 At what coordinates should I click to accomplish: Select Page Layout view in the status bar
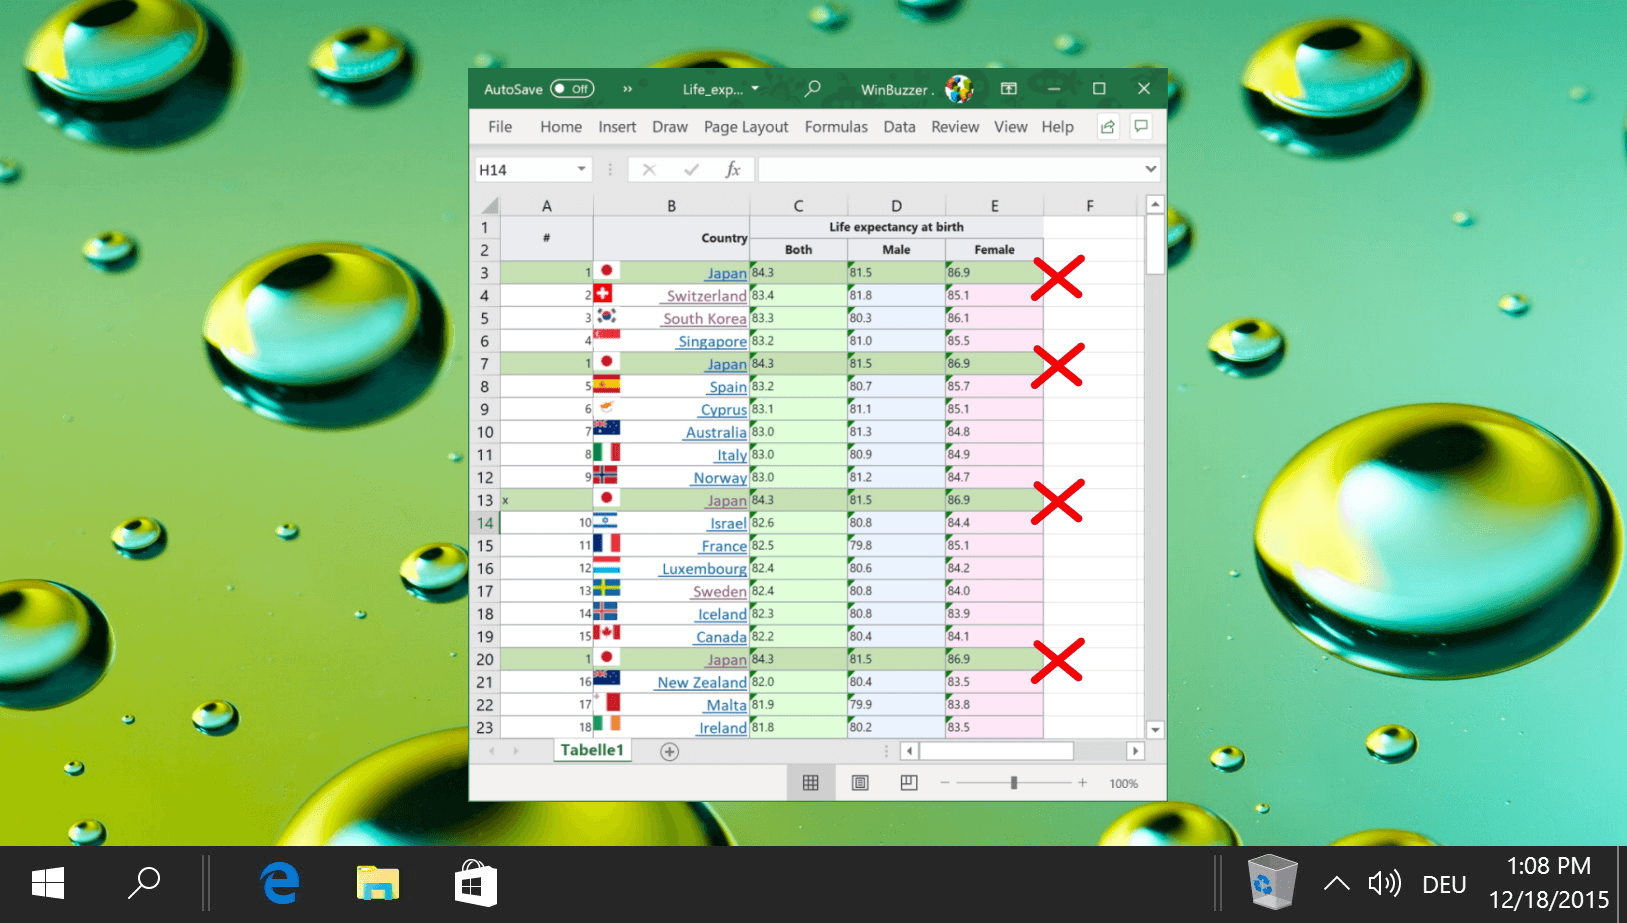[x=860, y=782]
